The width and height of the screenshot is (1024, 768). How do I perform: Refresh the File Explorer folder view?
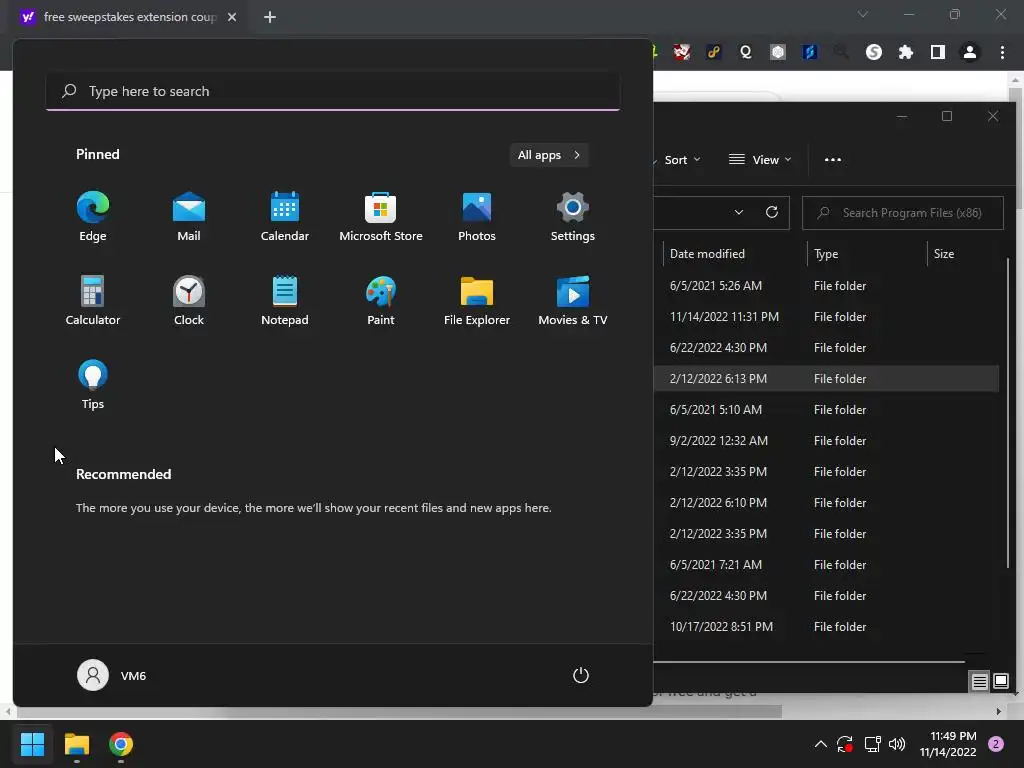[772, 212]
